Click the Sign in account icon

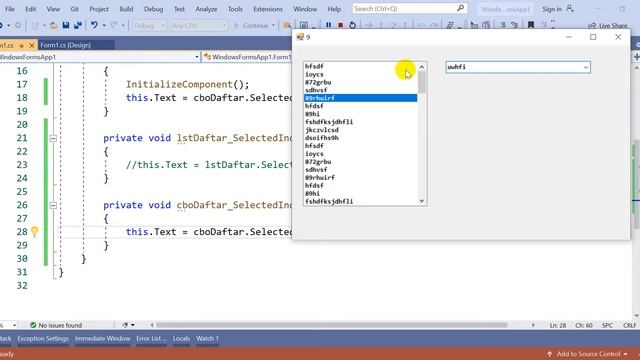click(x=570, y=9)
